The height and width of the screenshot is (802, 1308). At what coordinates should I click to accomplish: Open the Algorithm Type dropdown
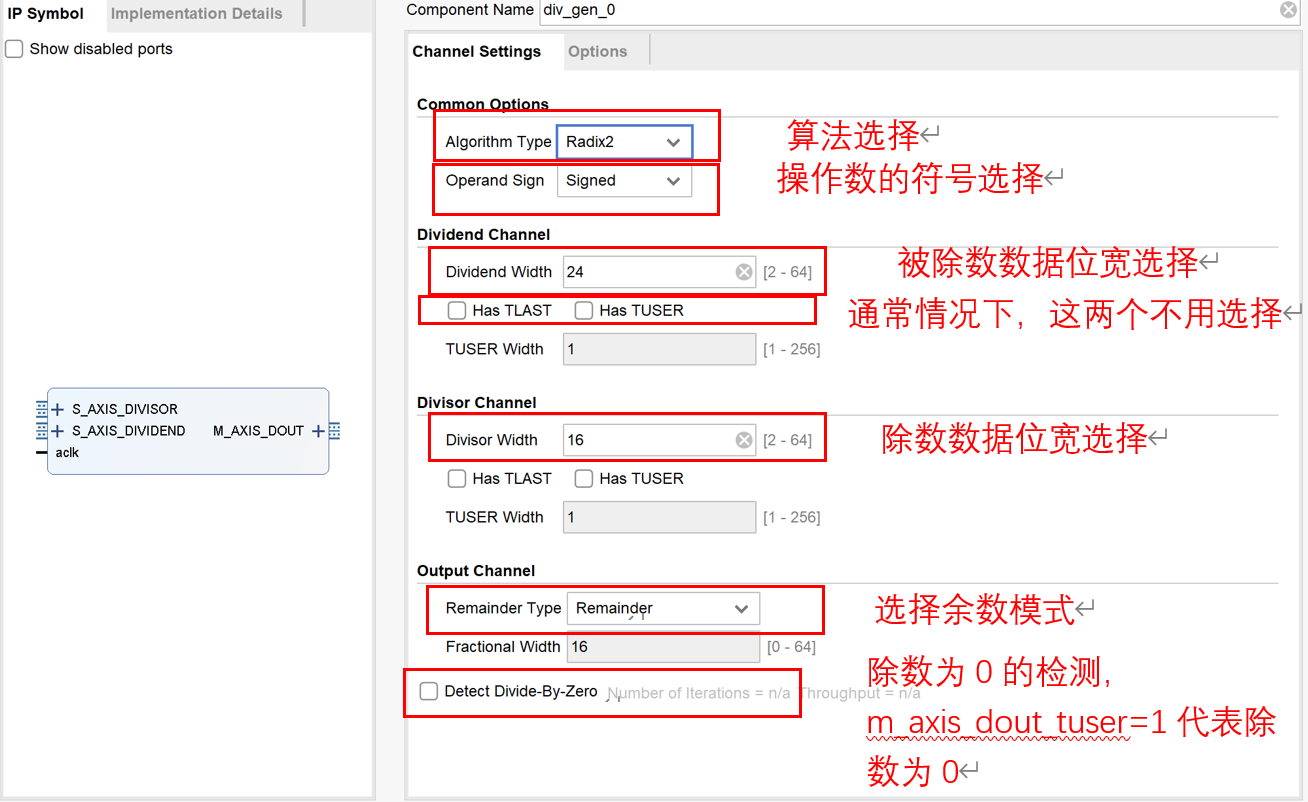[624, 142]
